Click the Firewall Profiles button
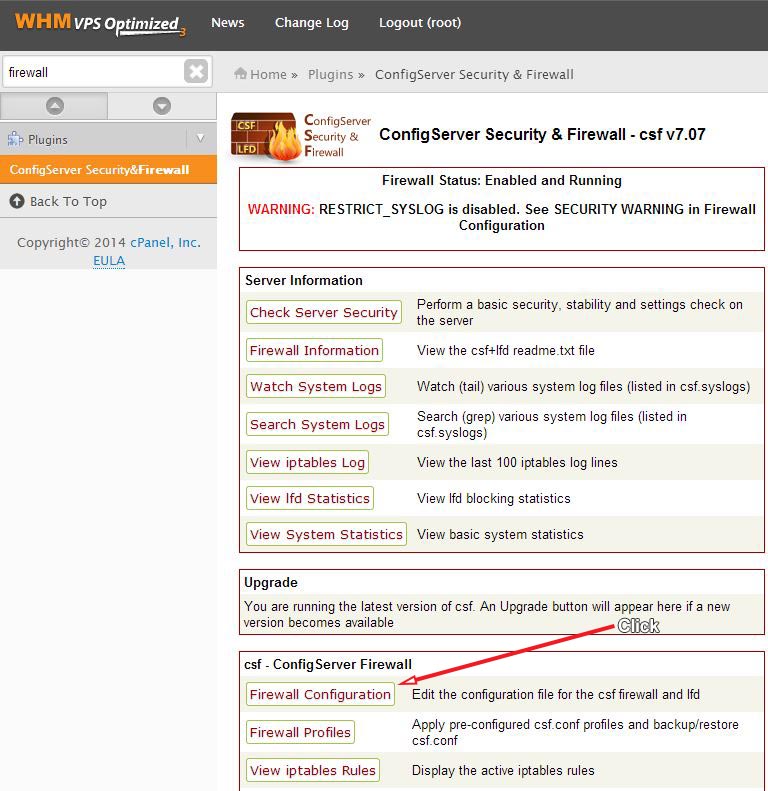The image size is (768, 791). [x=300, y=732]
